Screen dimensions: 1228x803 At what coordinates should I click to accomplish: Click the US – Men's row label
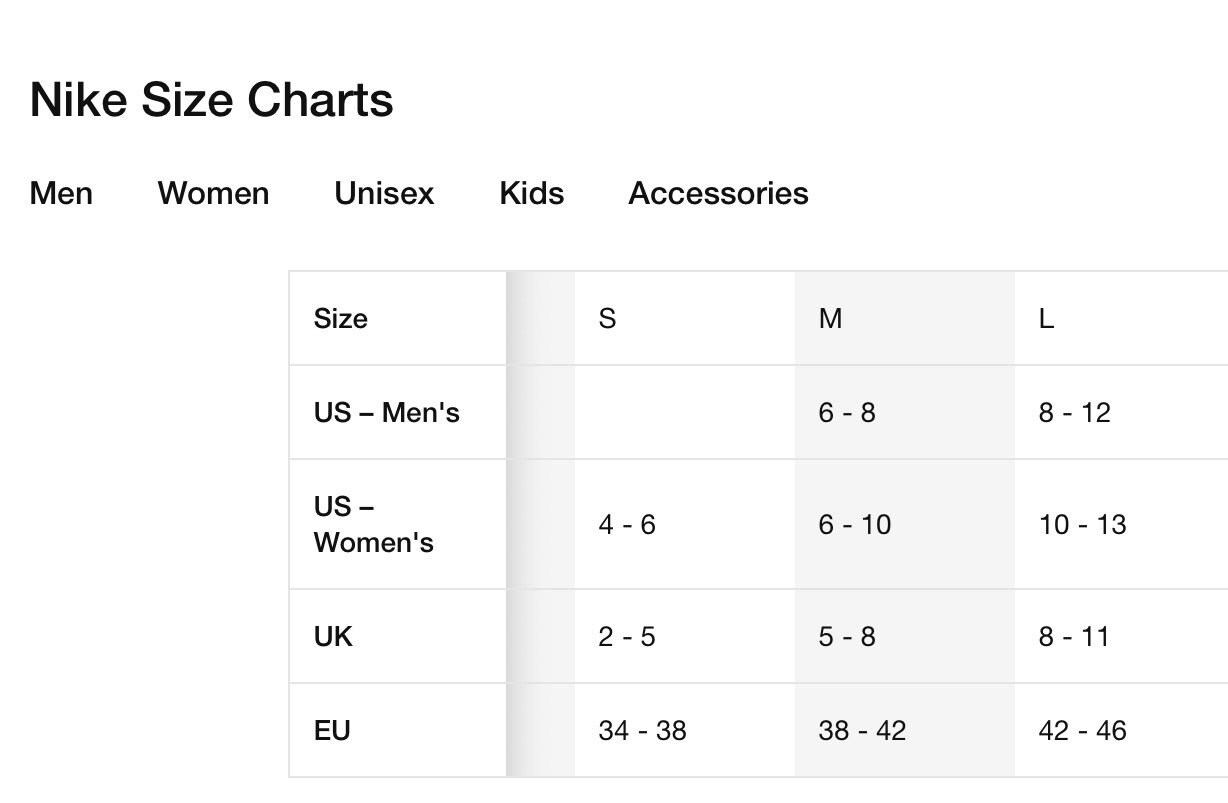[x=386, y=412]
